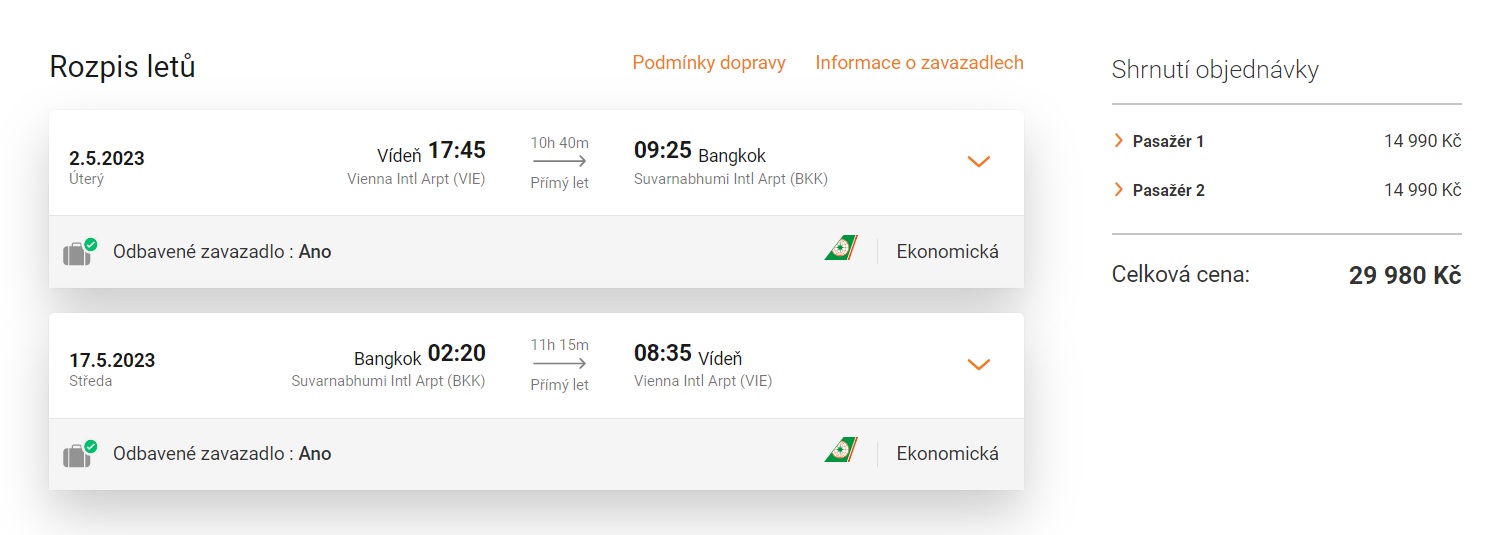
Task: Open Informace o zavazadlech link
Action: click(919, 63)
